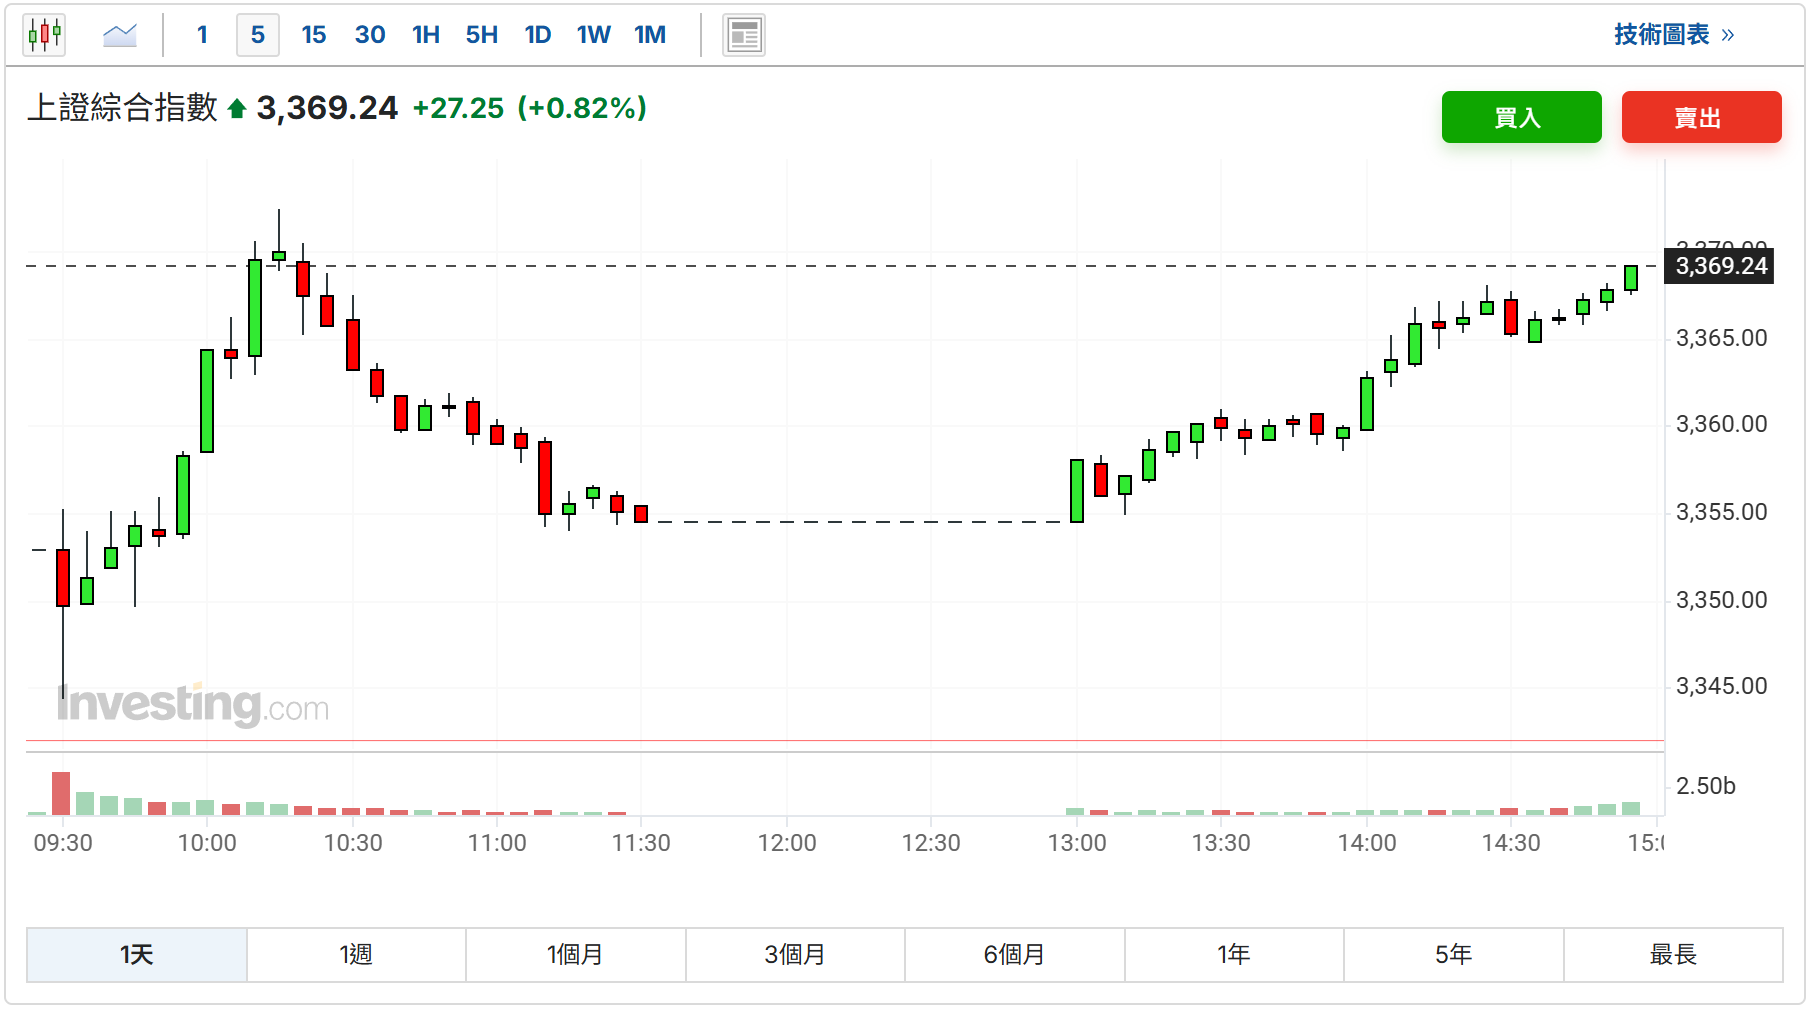Click the 上證綜合指數 title
The width and height of the screenshot is (1813, 1009).
[122, 107]
